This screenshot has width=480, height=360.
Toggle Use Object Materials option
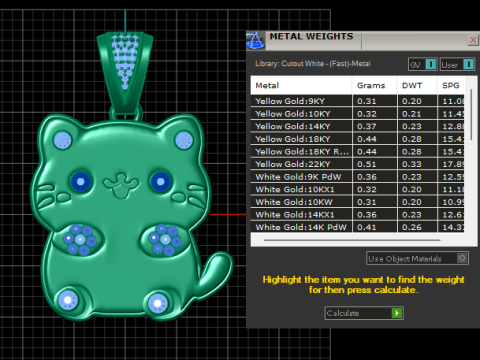click(x=418, y=258)
